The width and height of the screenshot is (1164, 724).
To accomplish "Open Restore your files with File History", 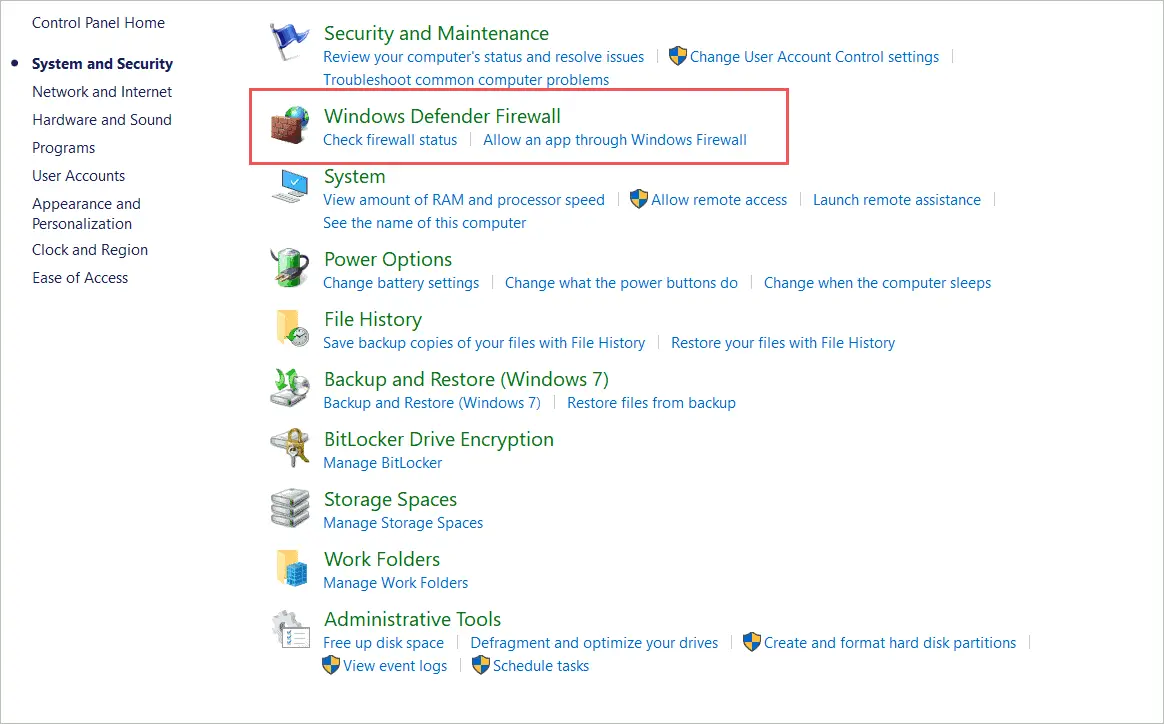I will 783,342.
